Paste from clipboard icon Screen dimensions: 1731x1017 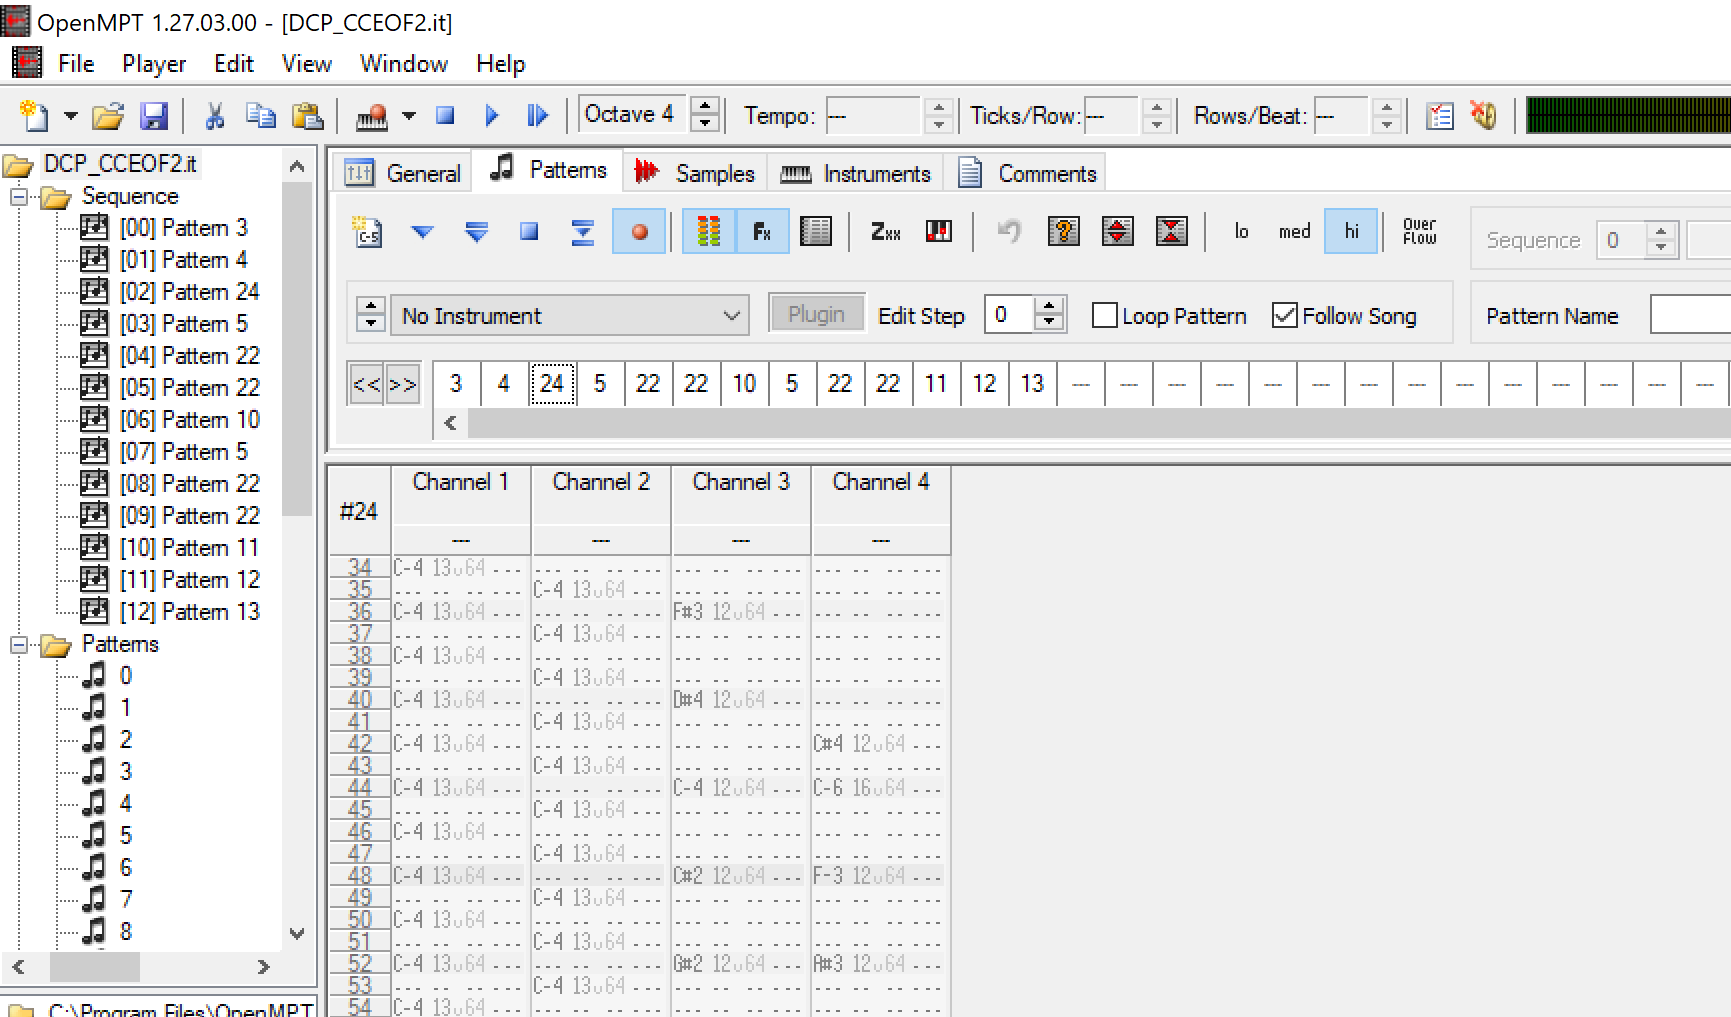point(307,116)
